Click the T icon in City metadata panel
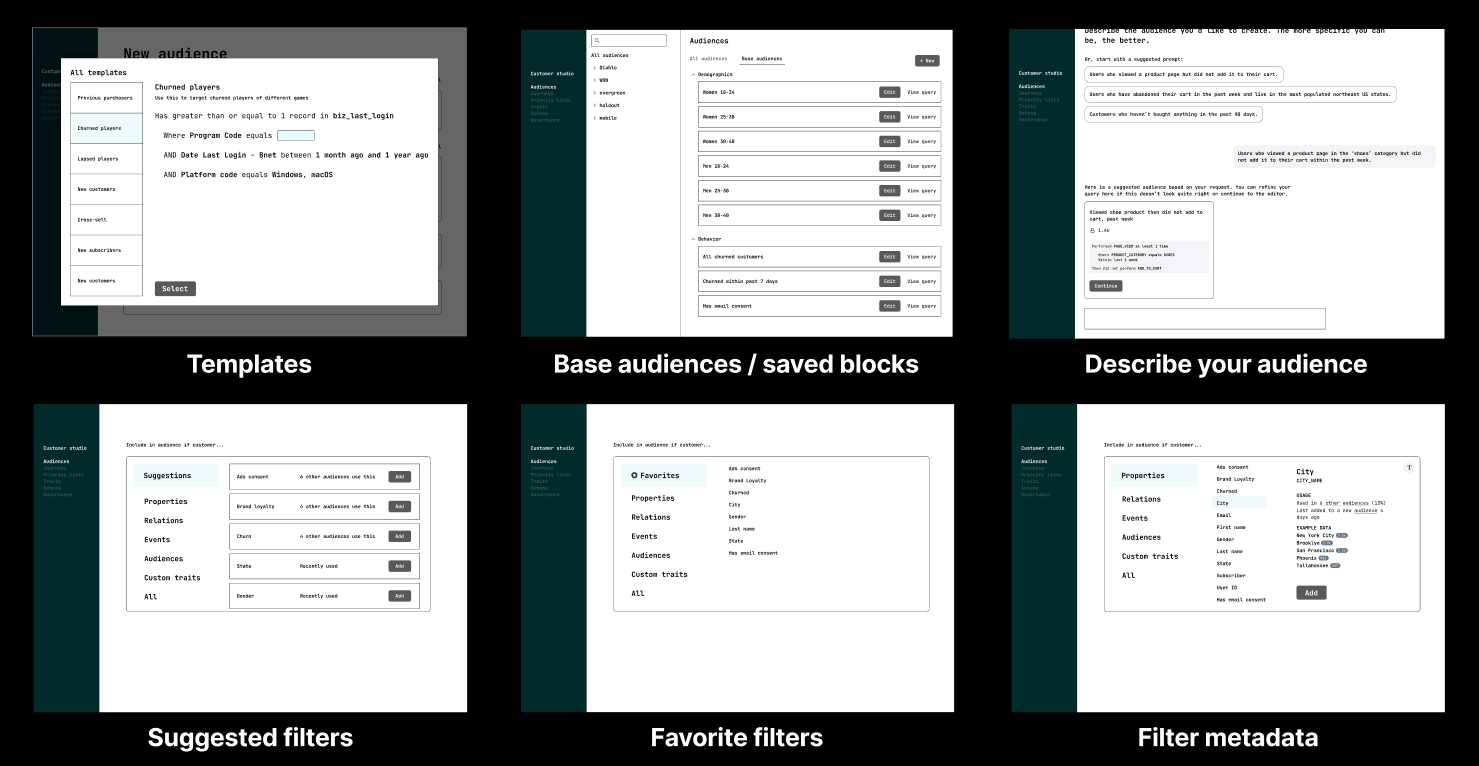 [x=1409, y=467]
